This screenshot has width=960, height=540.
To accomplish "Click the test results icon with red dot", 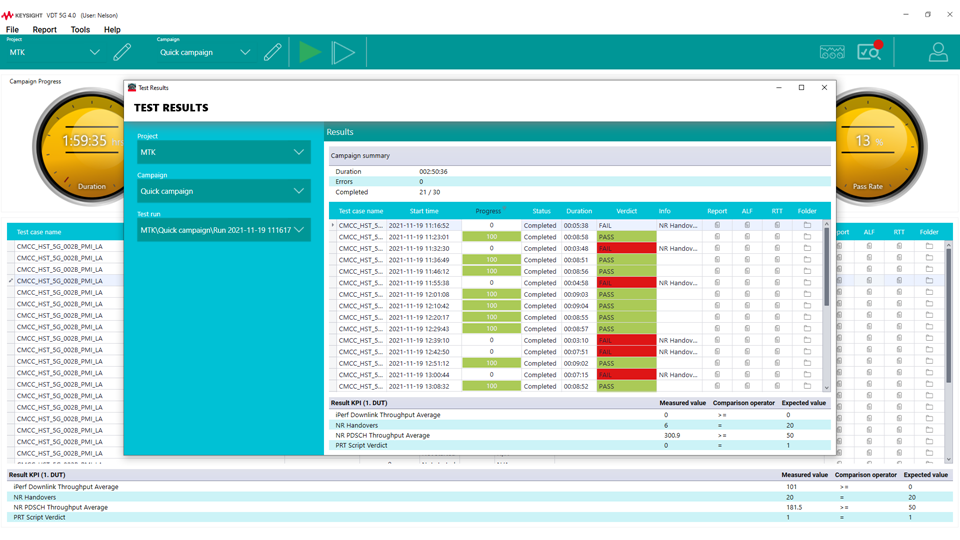I will tap(869, 52).
